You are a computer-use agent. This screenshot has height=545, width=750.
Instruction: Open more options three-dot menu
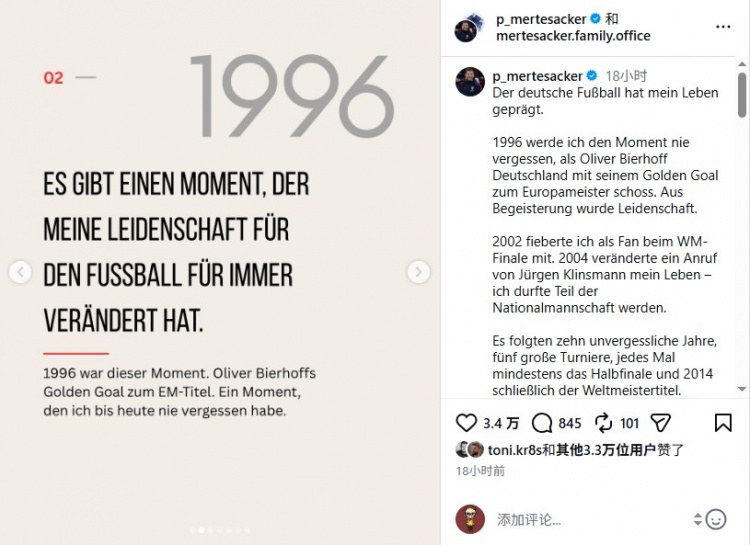coord(723,27)
